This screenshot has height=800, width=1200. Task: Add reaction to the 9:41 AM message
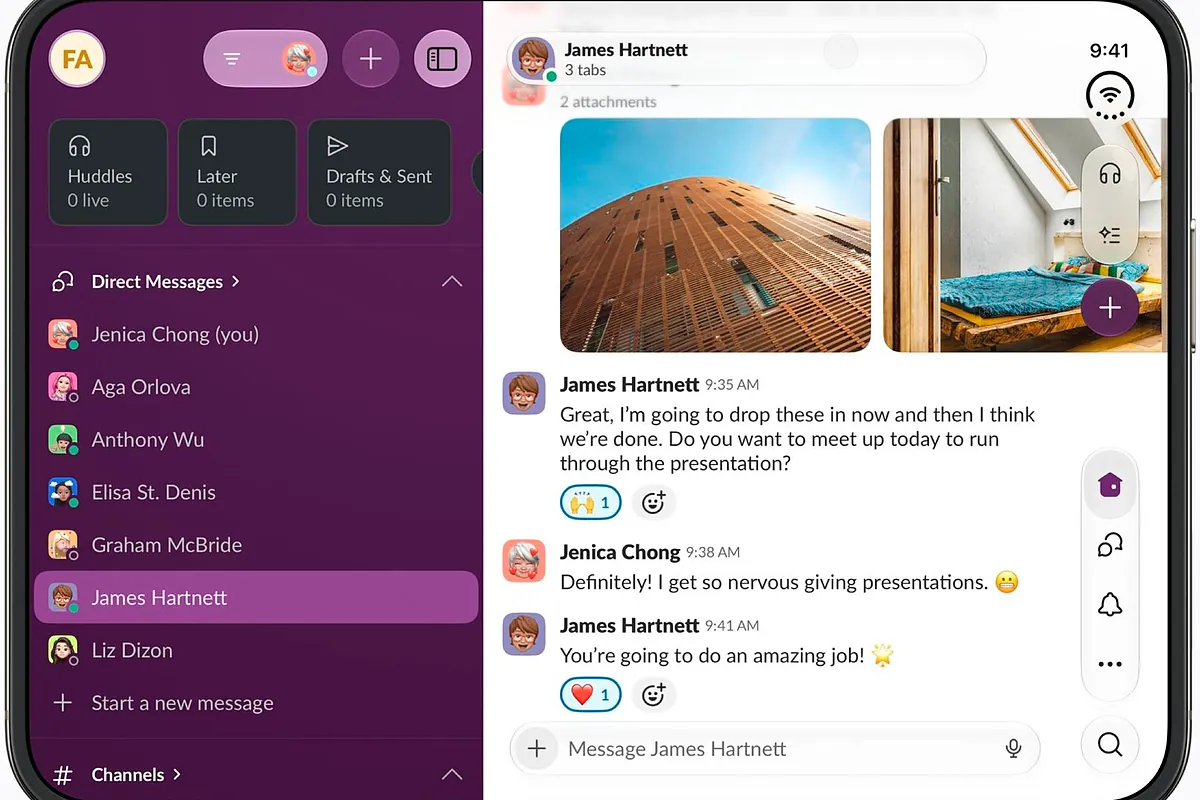click(x=654, y=694)
